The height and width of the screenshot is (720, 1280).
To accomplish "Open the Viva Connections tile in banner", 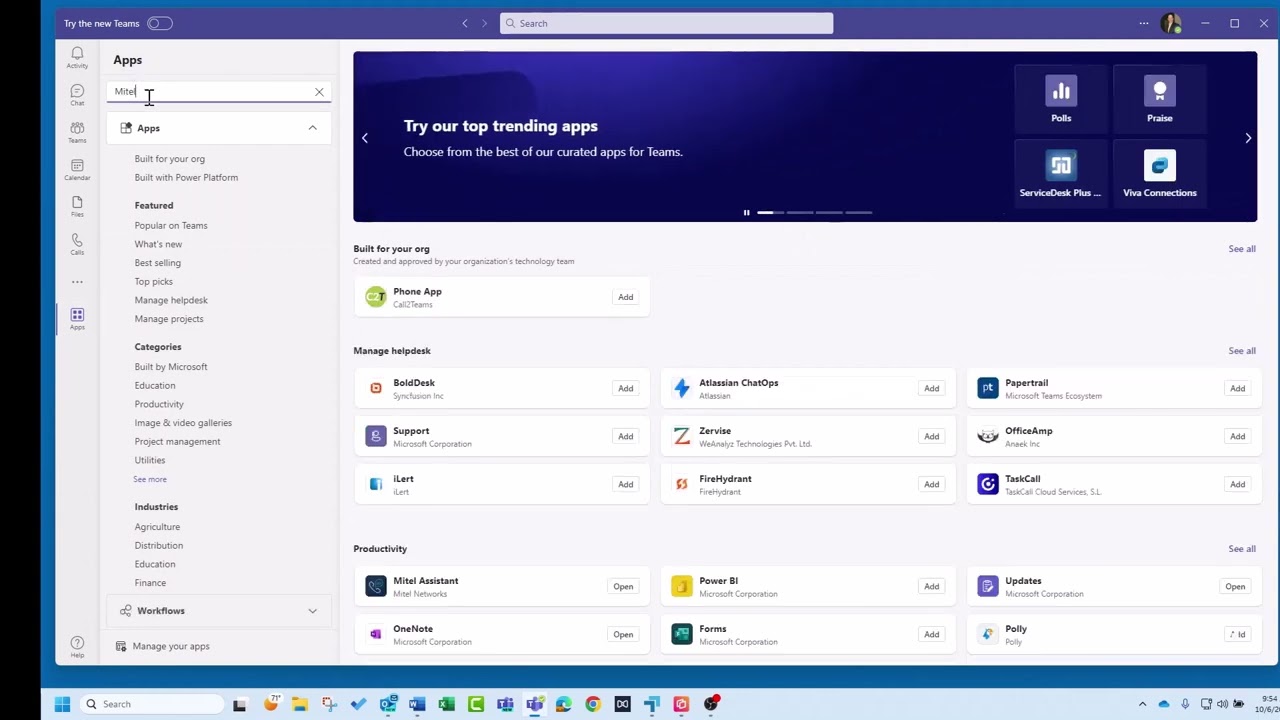I will (x=1160, y=175).
